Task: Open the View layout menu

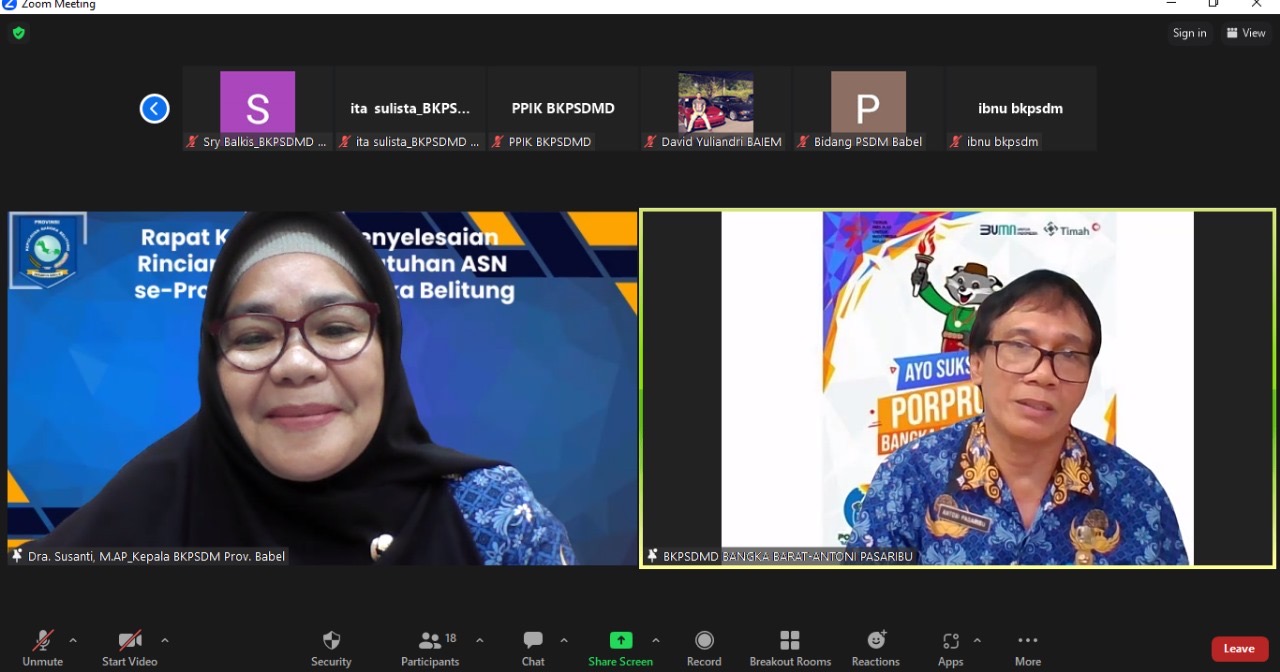Action: click(1246, 33)
